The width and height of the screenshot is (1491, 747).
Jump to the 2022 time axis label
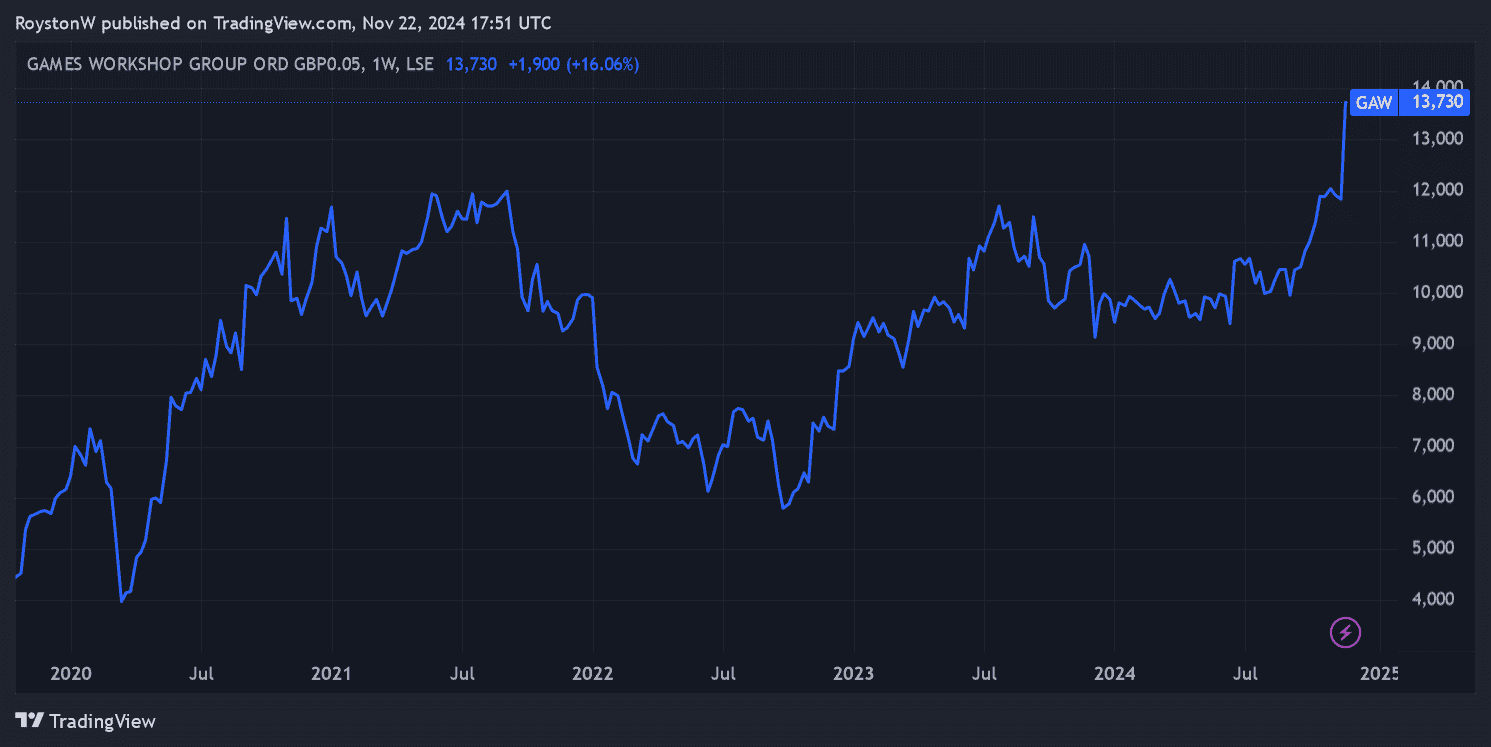point(592,674)
